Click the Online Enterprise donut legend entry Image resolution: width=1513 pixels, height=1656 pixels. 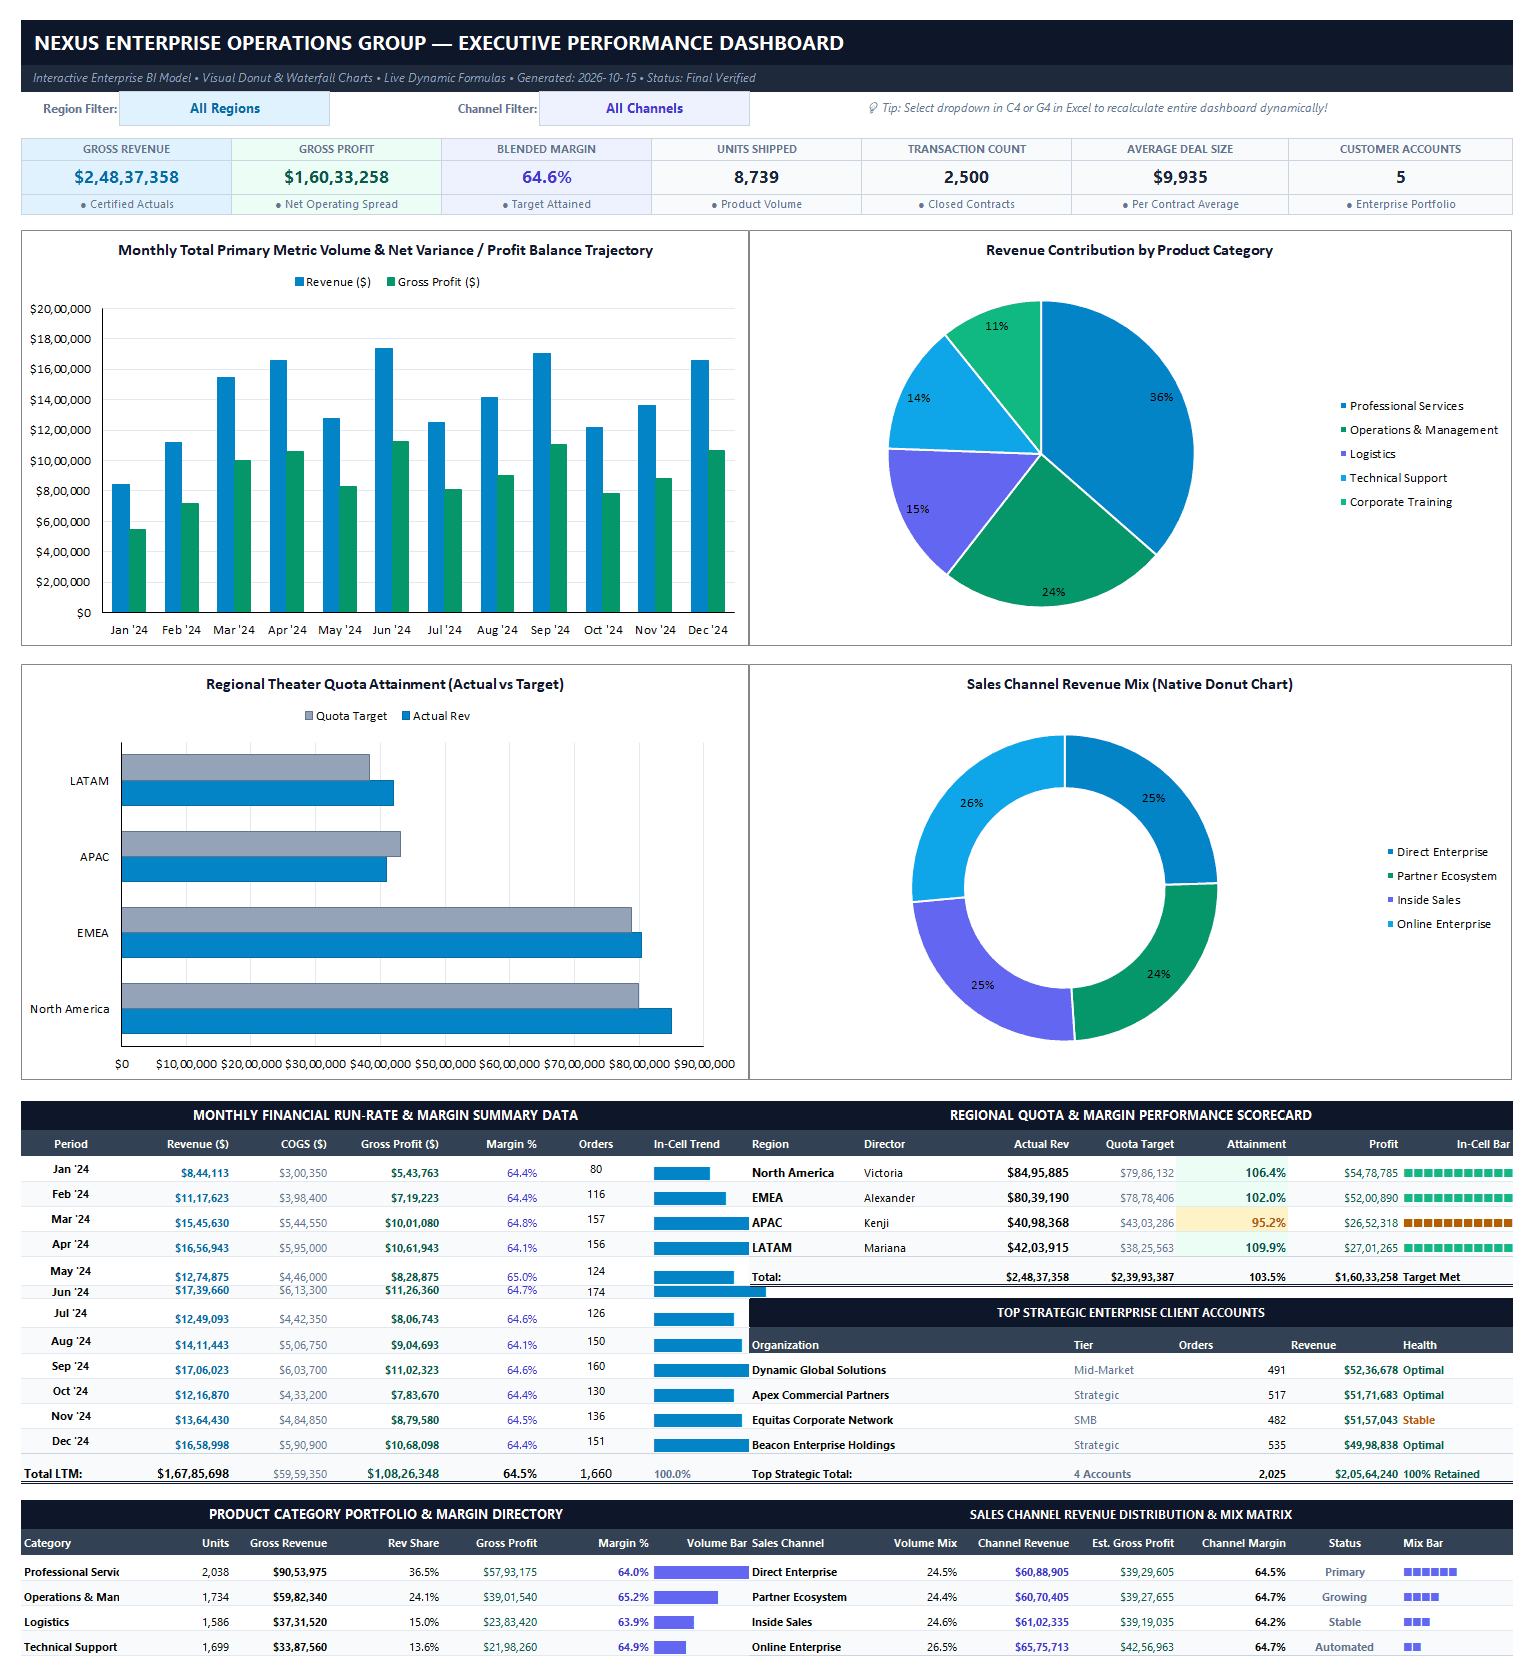point(1438,924)
